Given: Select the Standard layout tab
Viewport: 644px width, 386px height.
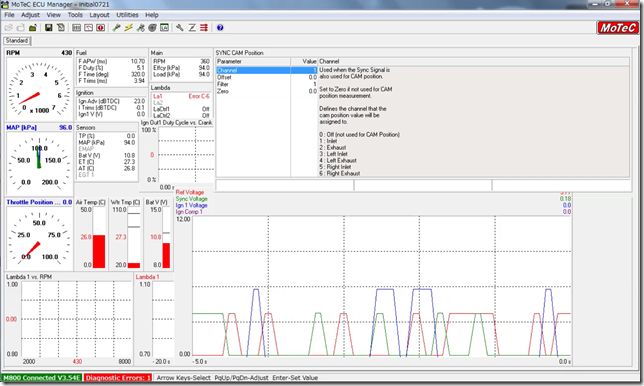Looking at the screenshot, I should coord(17,41).
